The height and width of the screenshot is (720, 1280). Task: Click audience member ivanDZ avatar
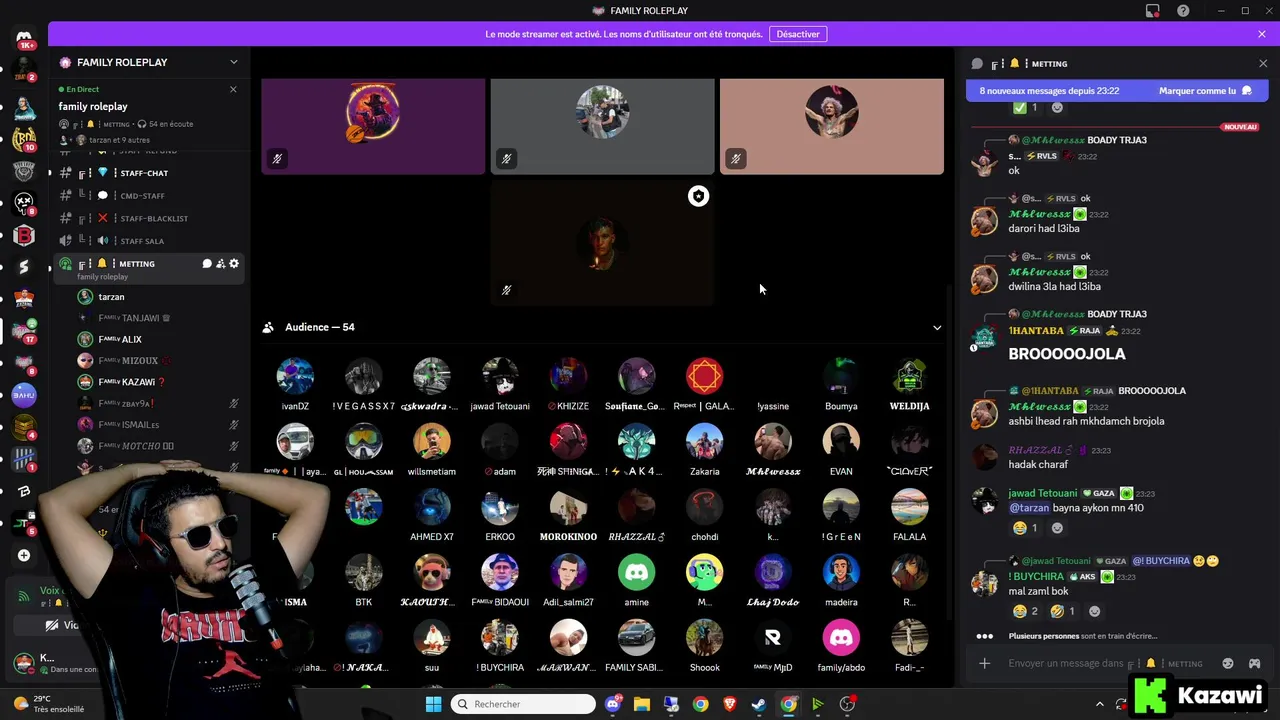(x=295, y=377)
